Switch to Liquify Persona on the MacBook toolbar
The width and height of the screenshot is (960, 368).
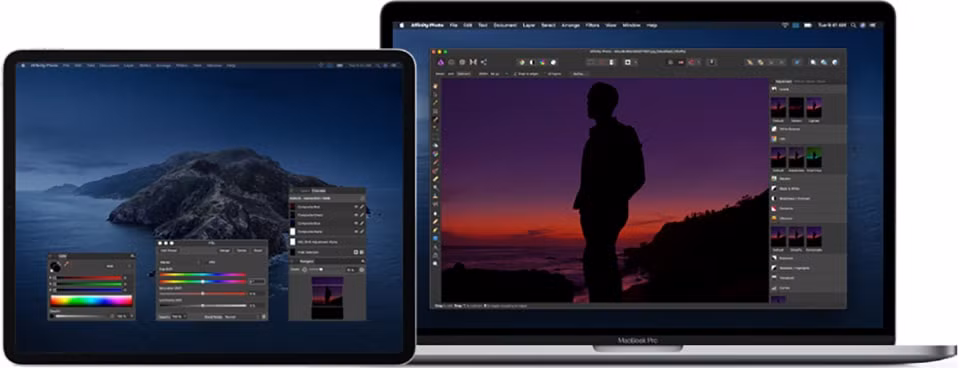[451, 62]
